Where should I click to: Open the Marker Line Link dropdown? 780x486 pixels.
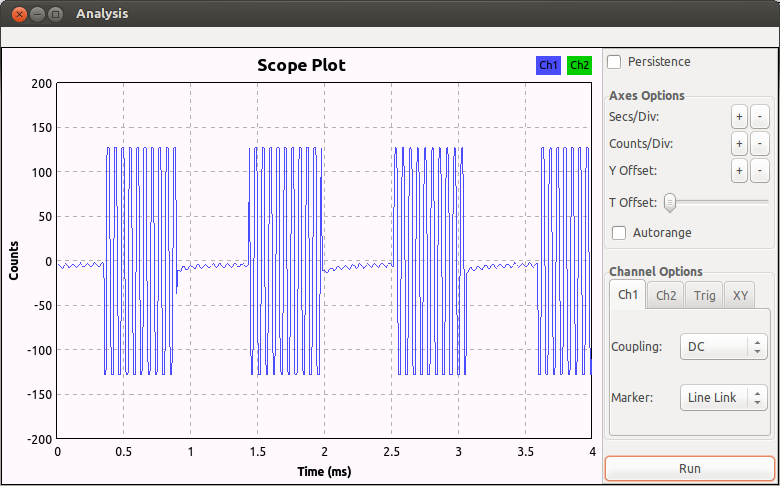[x=723, y=397]
